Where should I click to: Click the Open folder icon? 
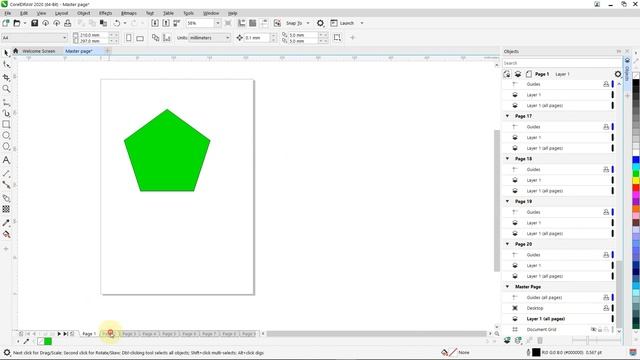17,23
